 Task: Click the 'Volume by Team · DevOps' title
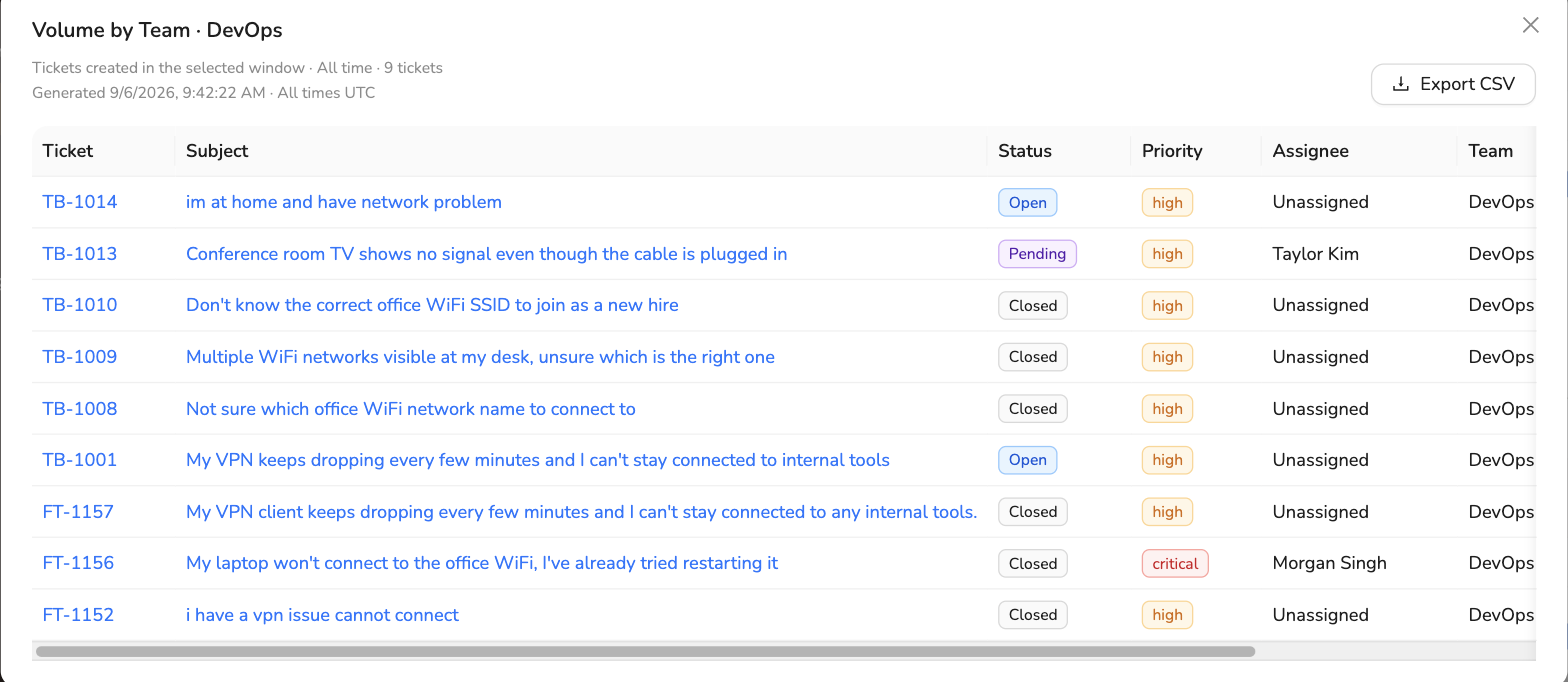pyautogui.click(x=157, y=30)
